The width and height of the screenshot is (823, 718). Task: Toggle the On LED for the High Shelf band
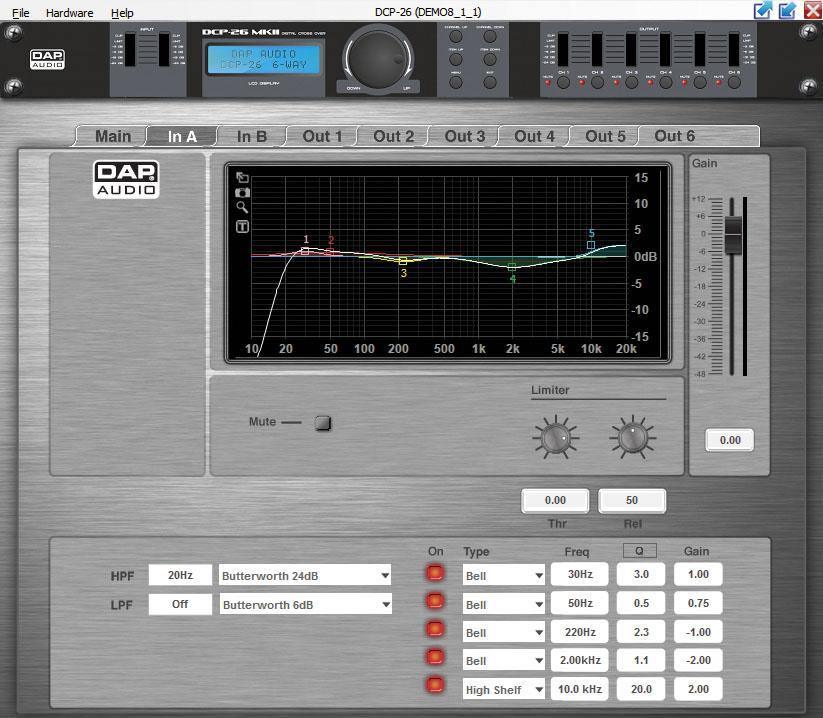click(435, 684)
